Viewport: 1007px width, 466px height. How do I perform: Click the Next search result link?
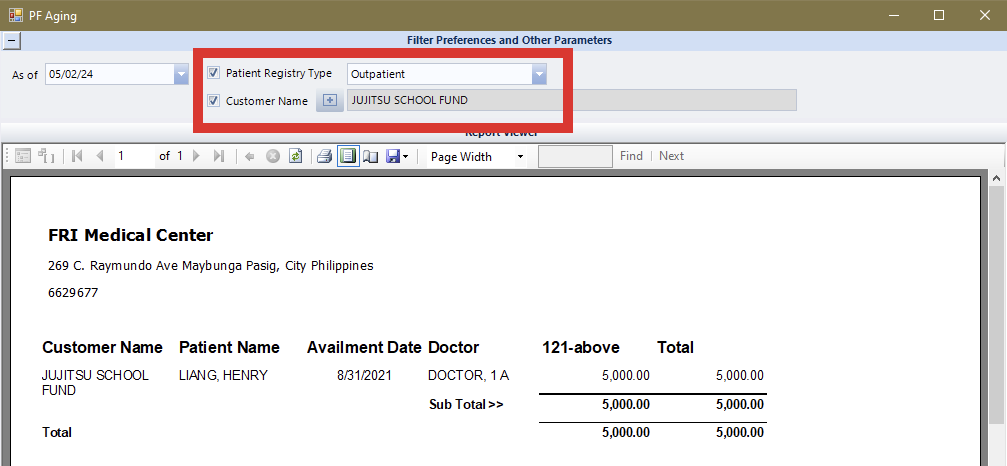pos(671,156)
